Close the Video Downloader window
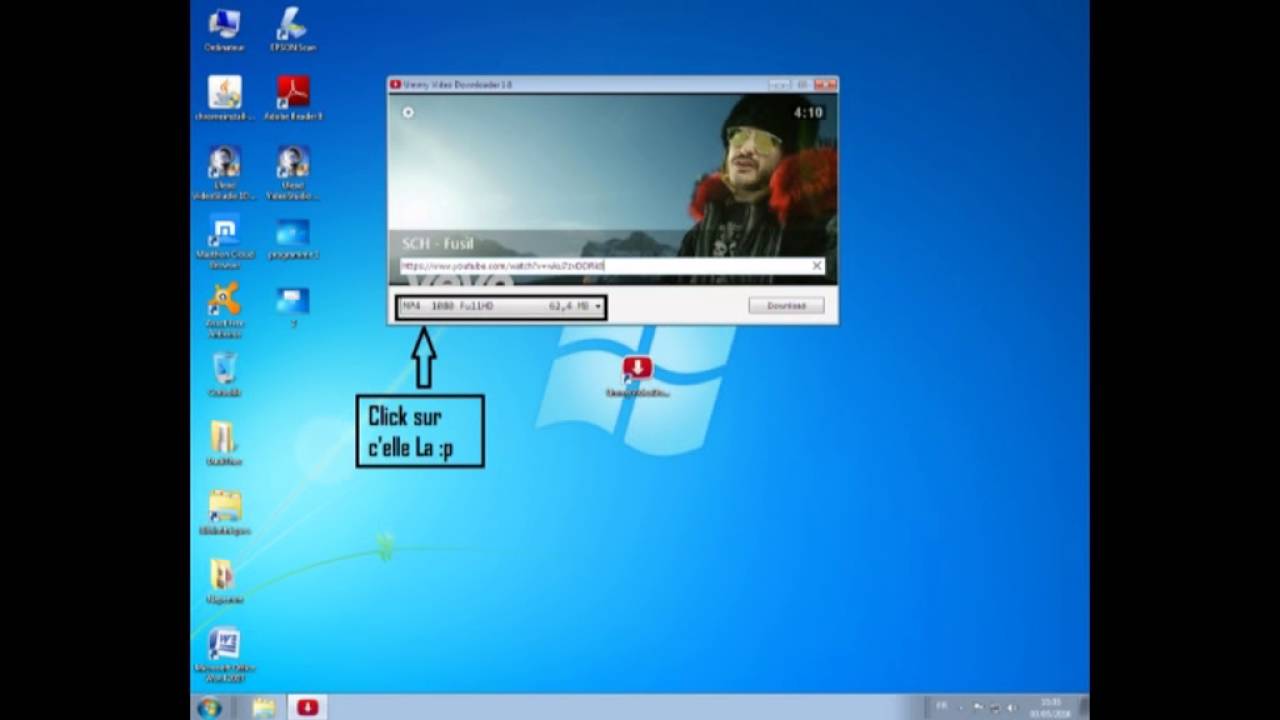This screenshot has width=1280, height=720. (825, 85)
